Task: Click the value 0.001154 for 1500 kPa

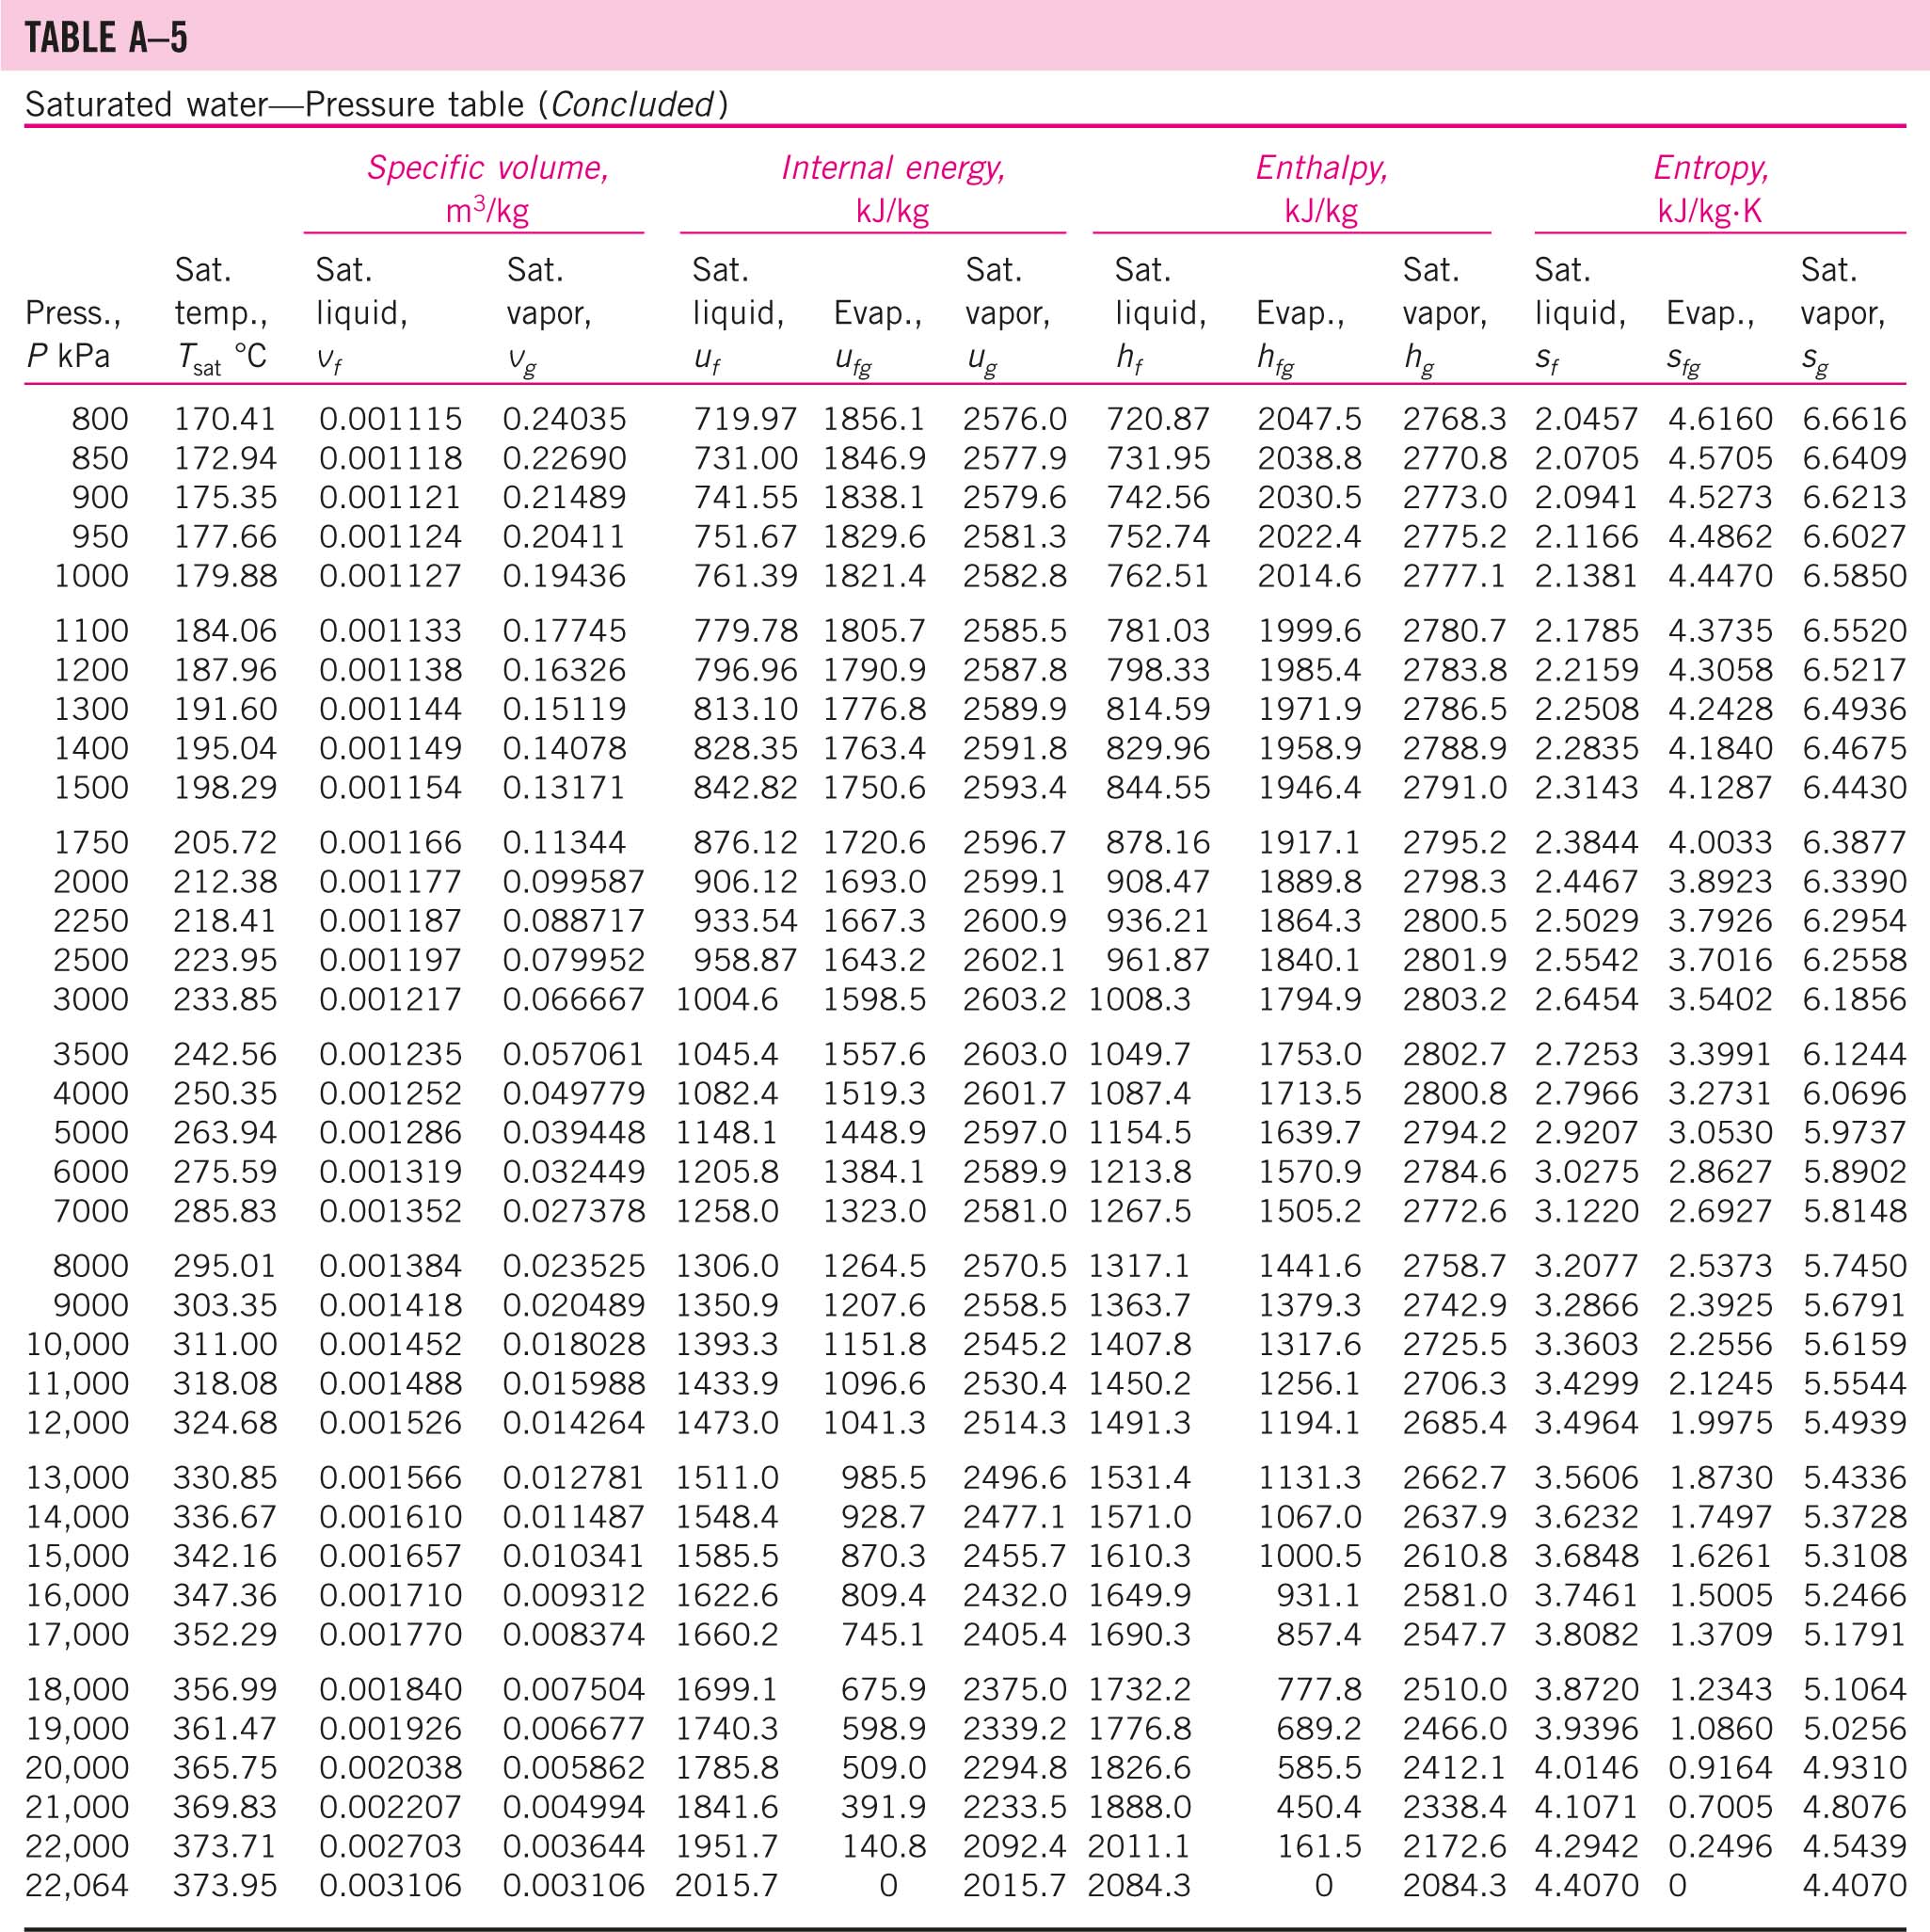Action: click(390, 788)
